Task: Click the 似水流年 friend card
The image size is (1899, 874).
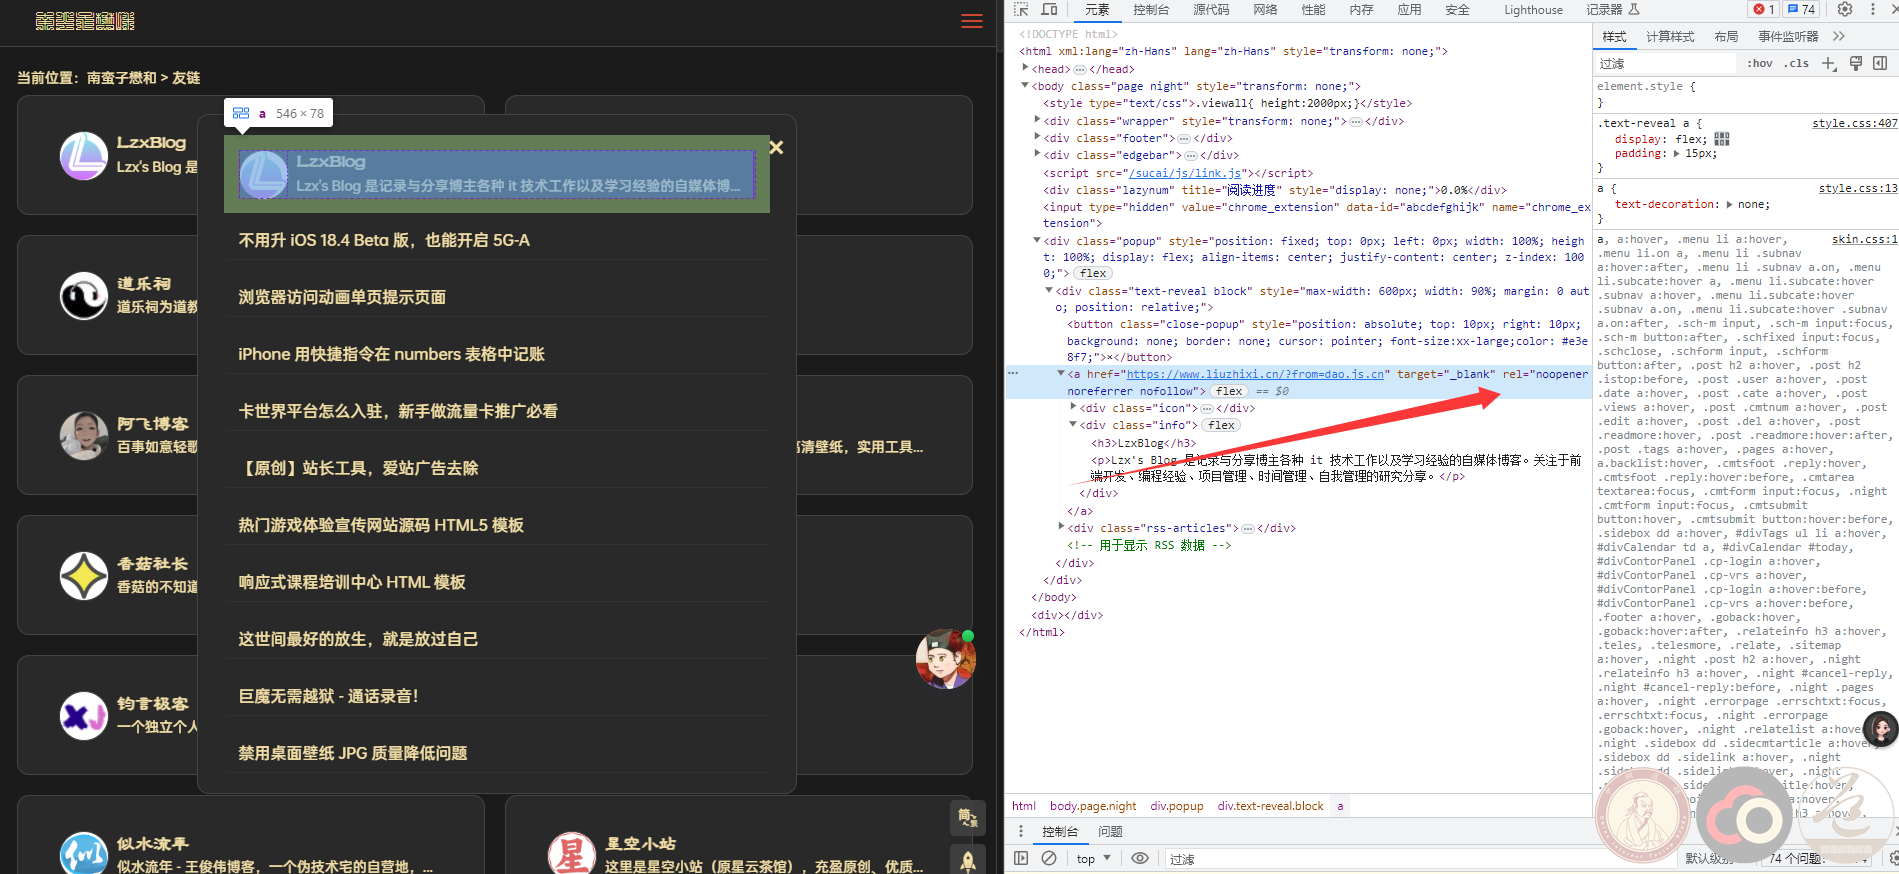Action: 250,835
